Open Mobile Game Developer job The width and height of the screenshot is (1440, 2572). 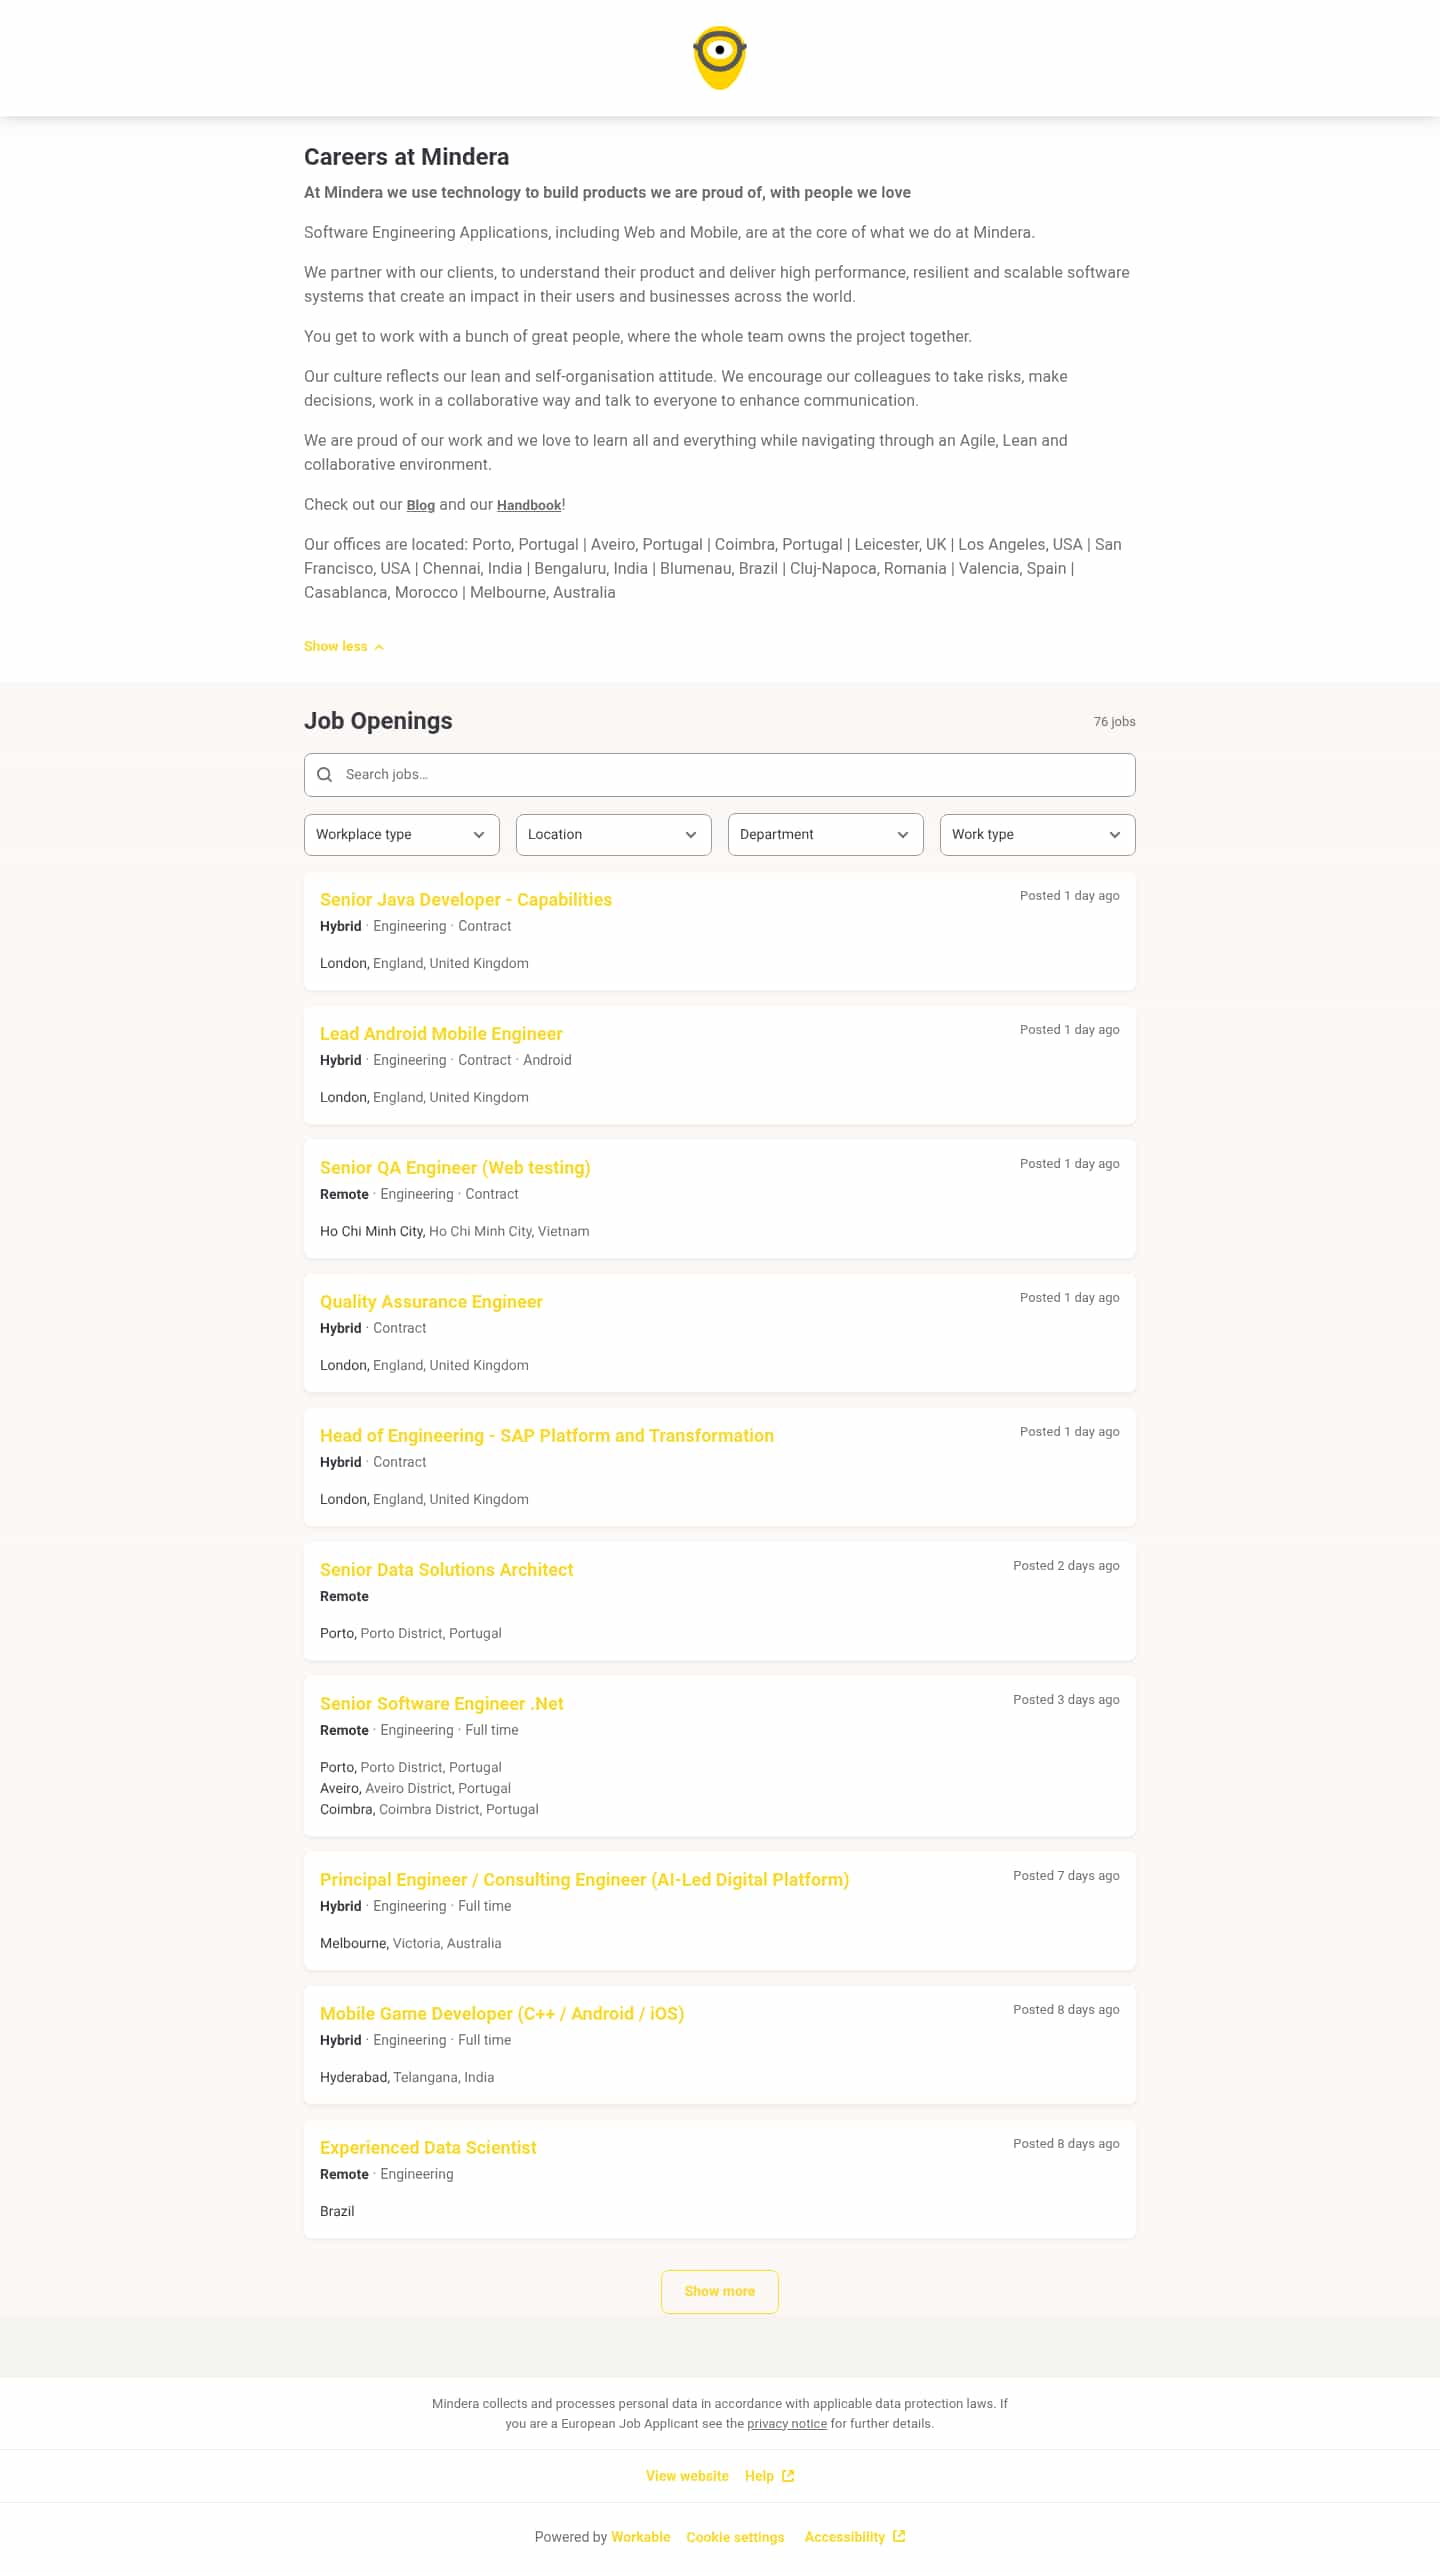pos(502,2014)
